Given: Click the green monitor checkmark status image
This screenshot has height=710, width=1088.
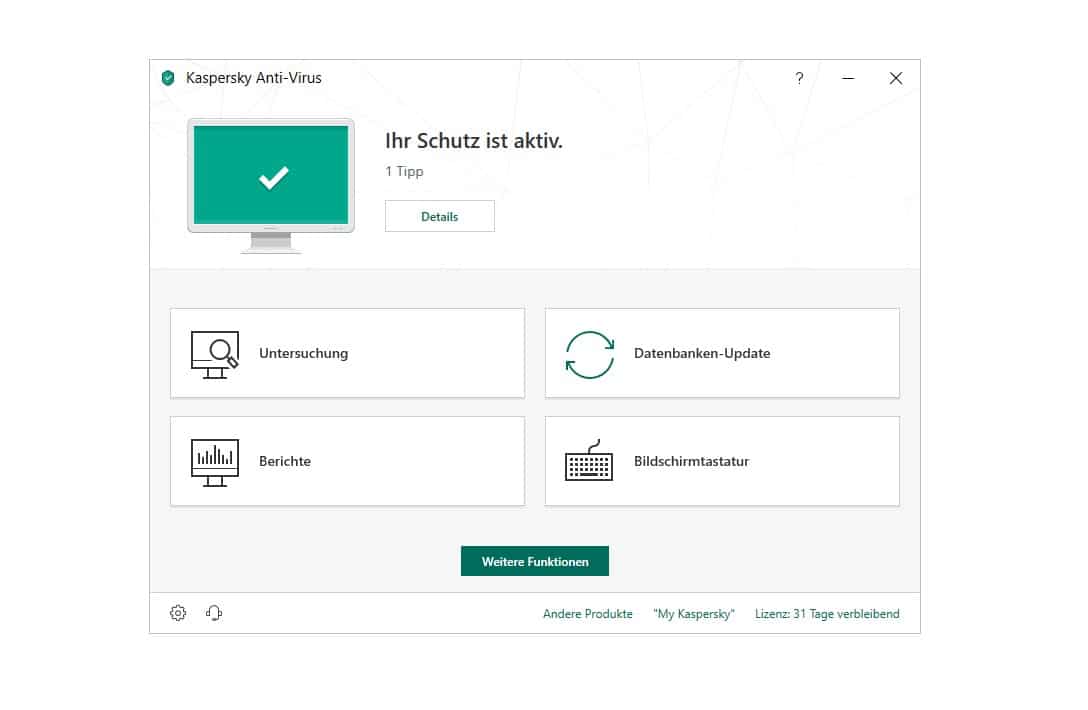Looking at the screenshot, I should [x=271, y=185].
